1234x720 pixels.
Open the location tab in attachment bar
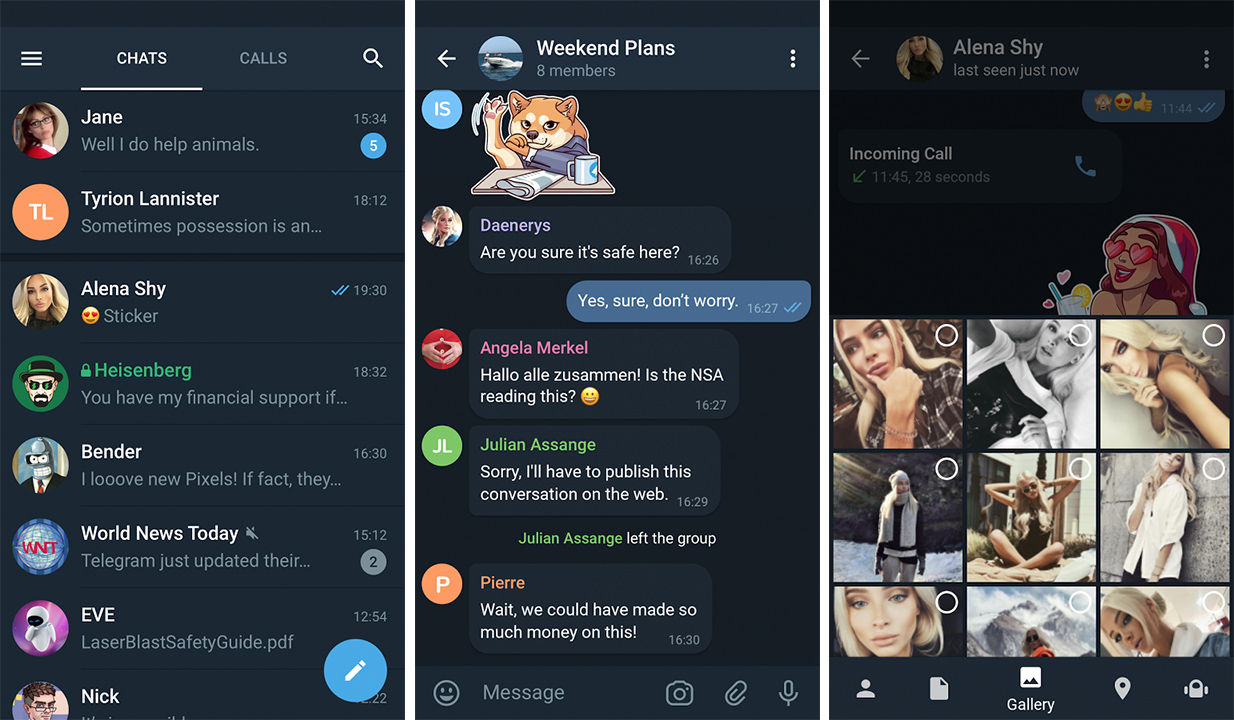1122,688
